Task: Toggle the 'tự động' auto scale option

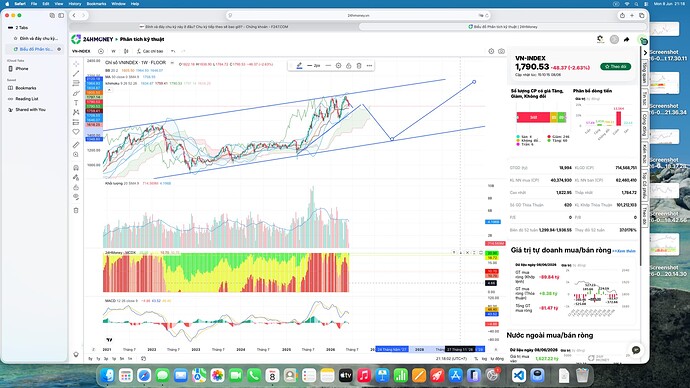Action: pos(497,359)
